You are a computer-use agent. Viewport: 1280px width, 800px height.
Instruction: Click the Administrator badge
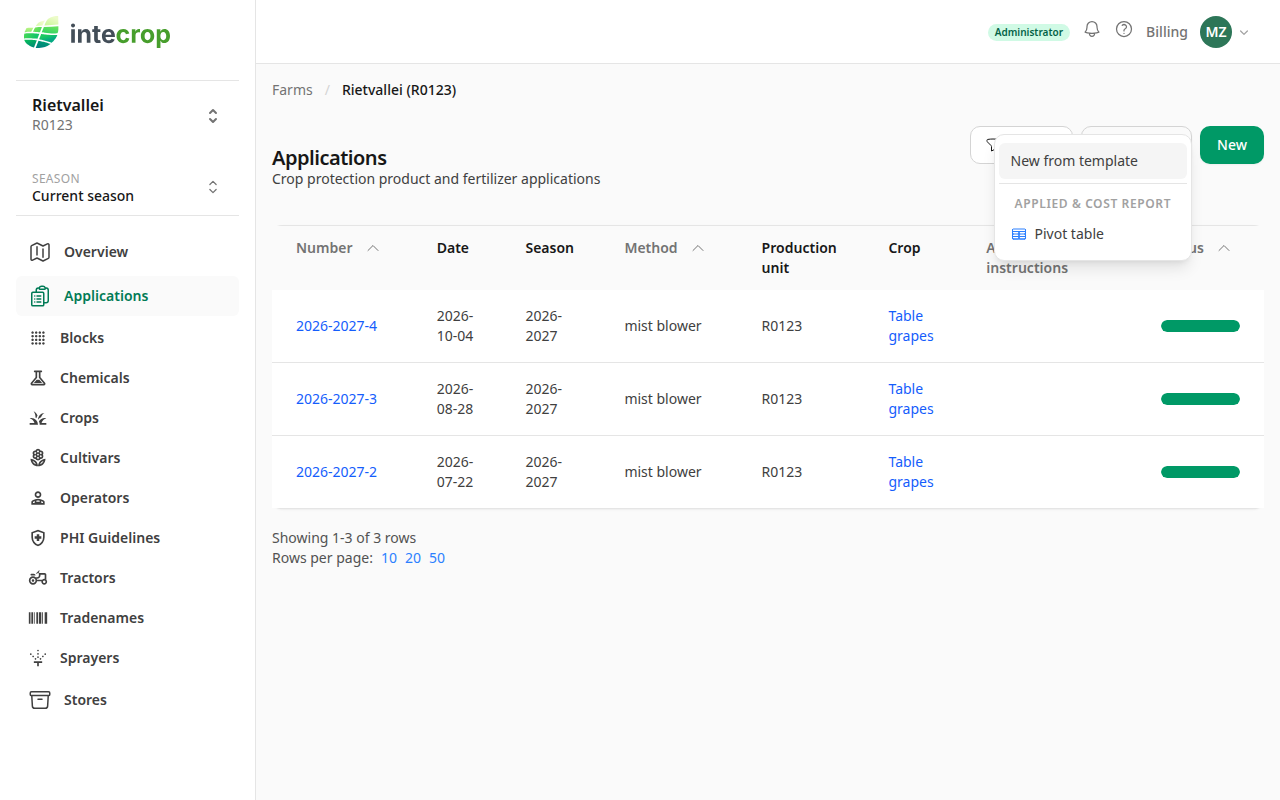click(1029, 32)
